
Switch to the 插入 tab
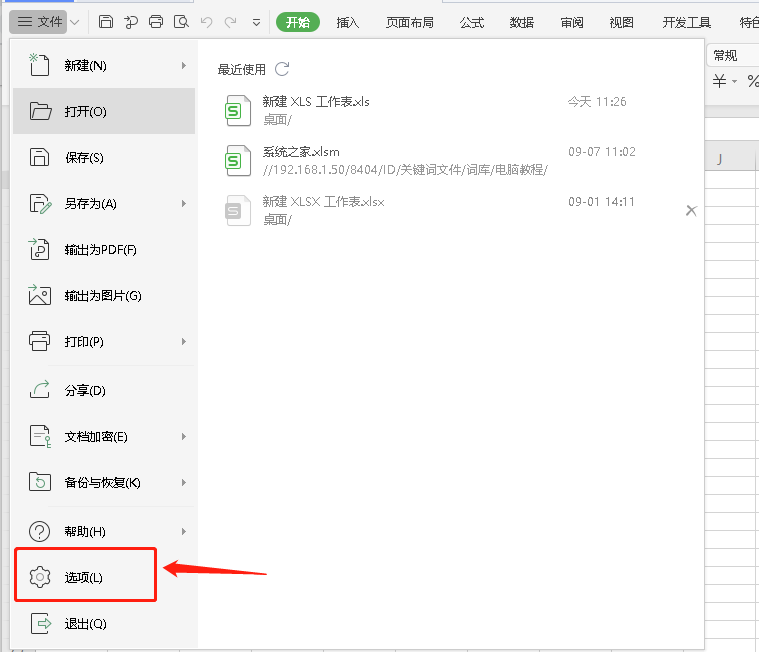pyautogui.click(x=348, y=22)
